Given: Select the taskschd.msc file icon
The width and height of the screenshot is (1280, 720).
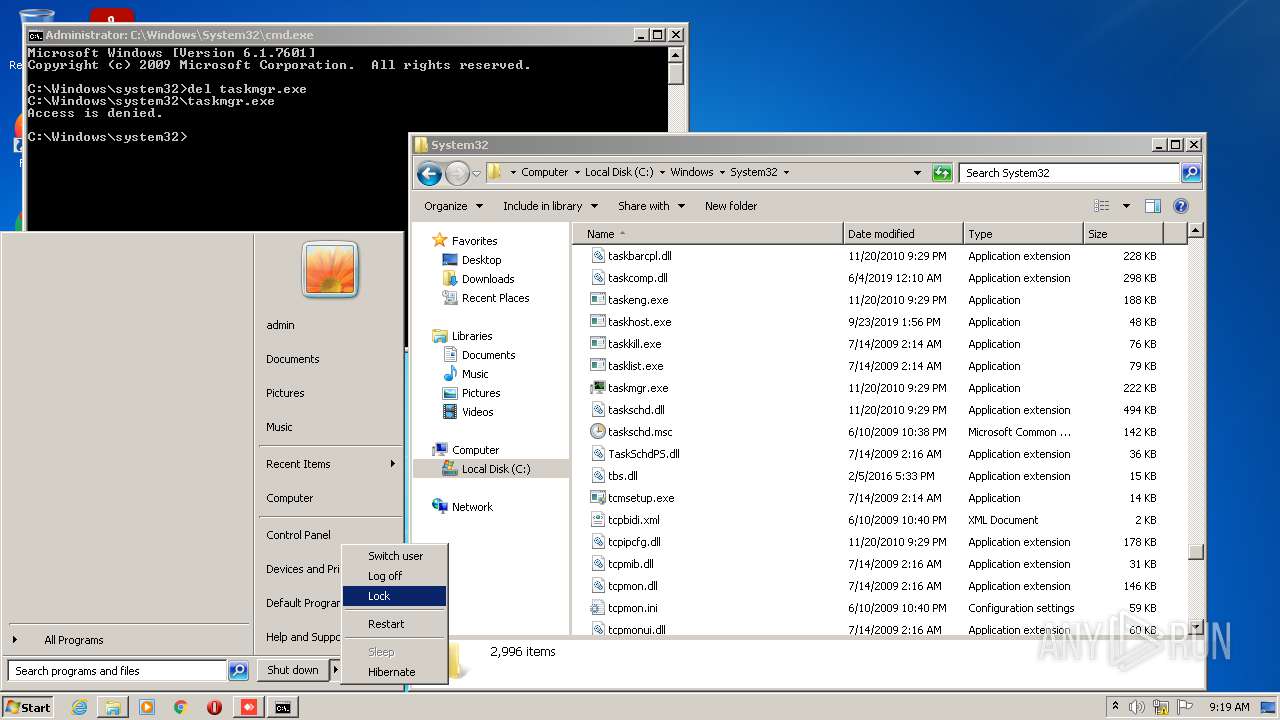Looking at the screenshot, I should pos(598,432).
